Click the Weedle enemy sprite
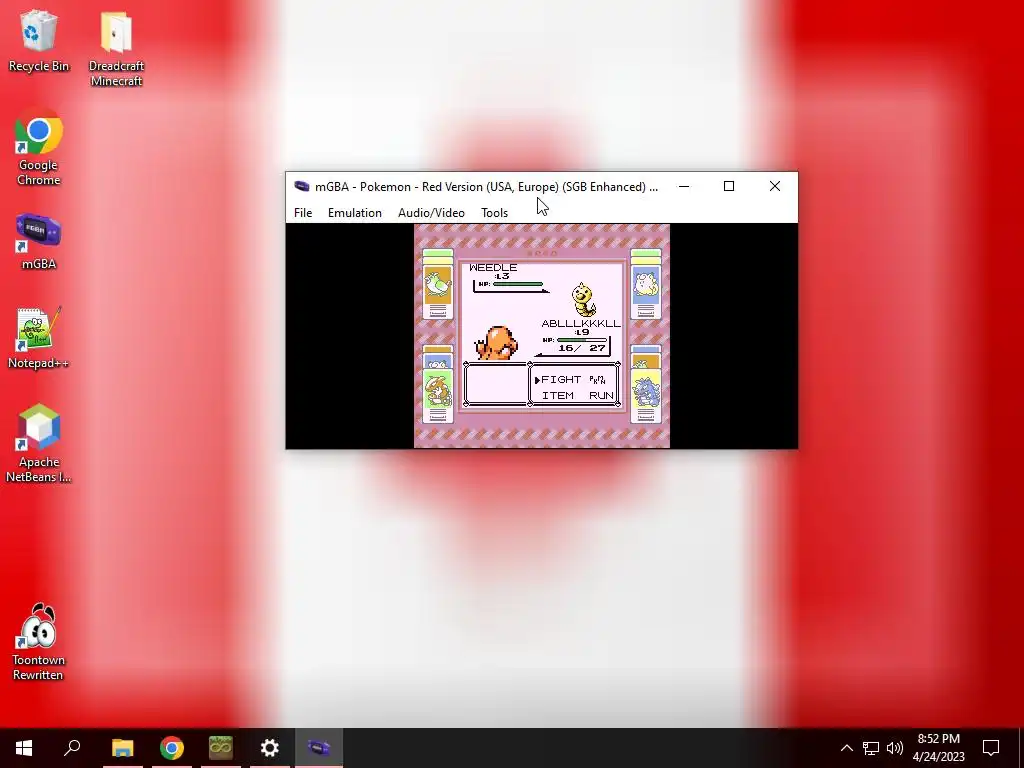 (583, 300)
